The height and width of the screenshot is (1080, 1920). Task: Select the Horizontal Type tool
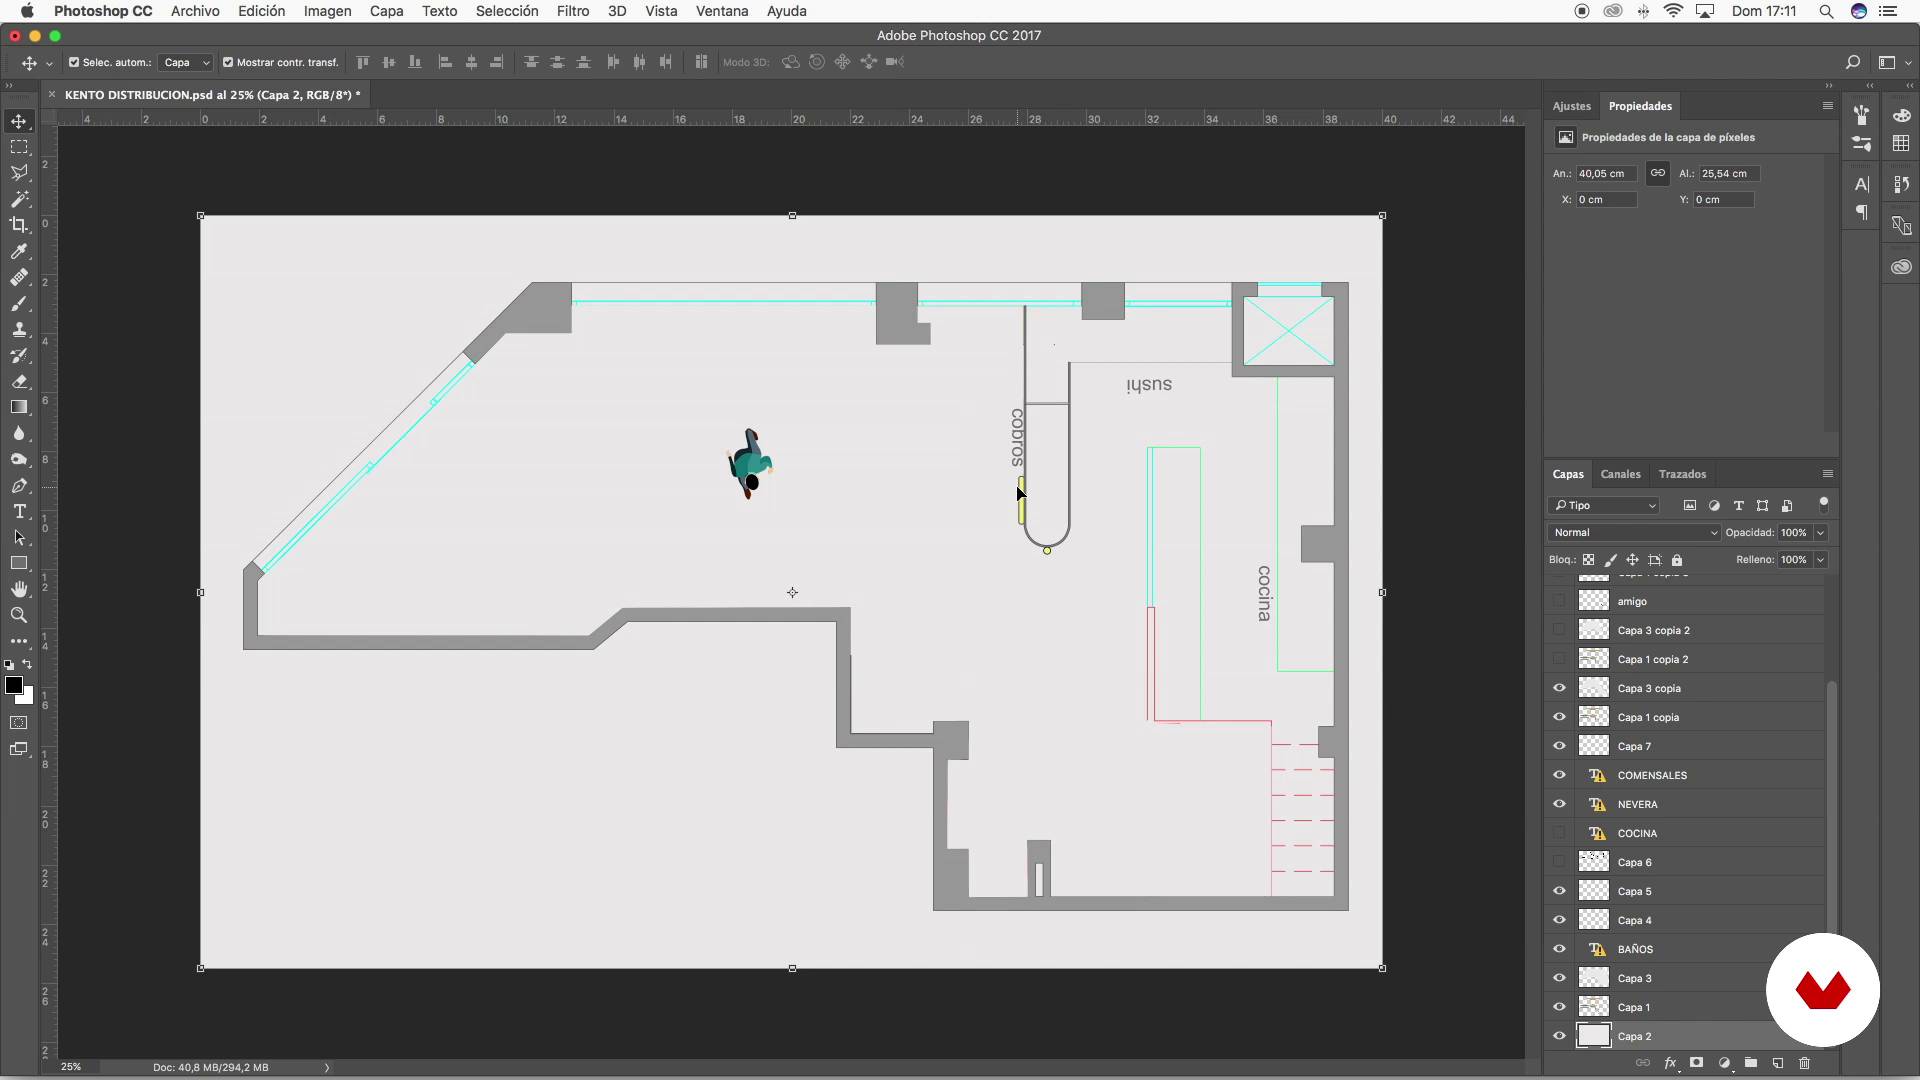click(19, 511)
